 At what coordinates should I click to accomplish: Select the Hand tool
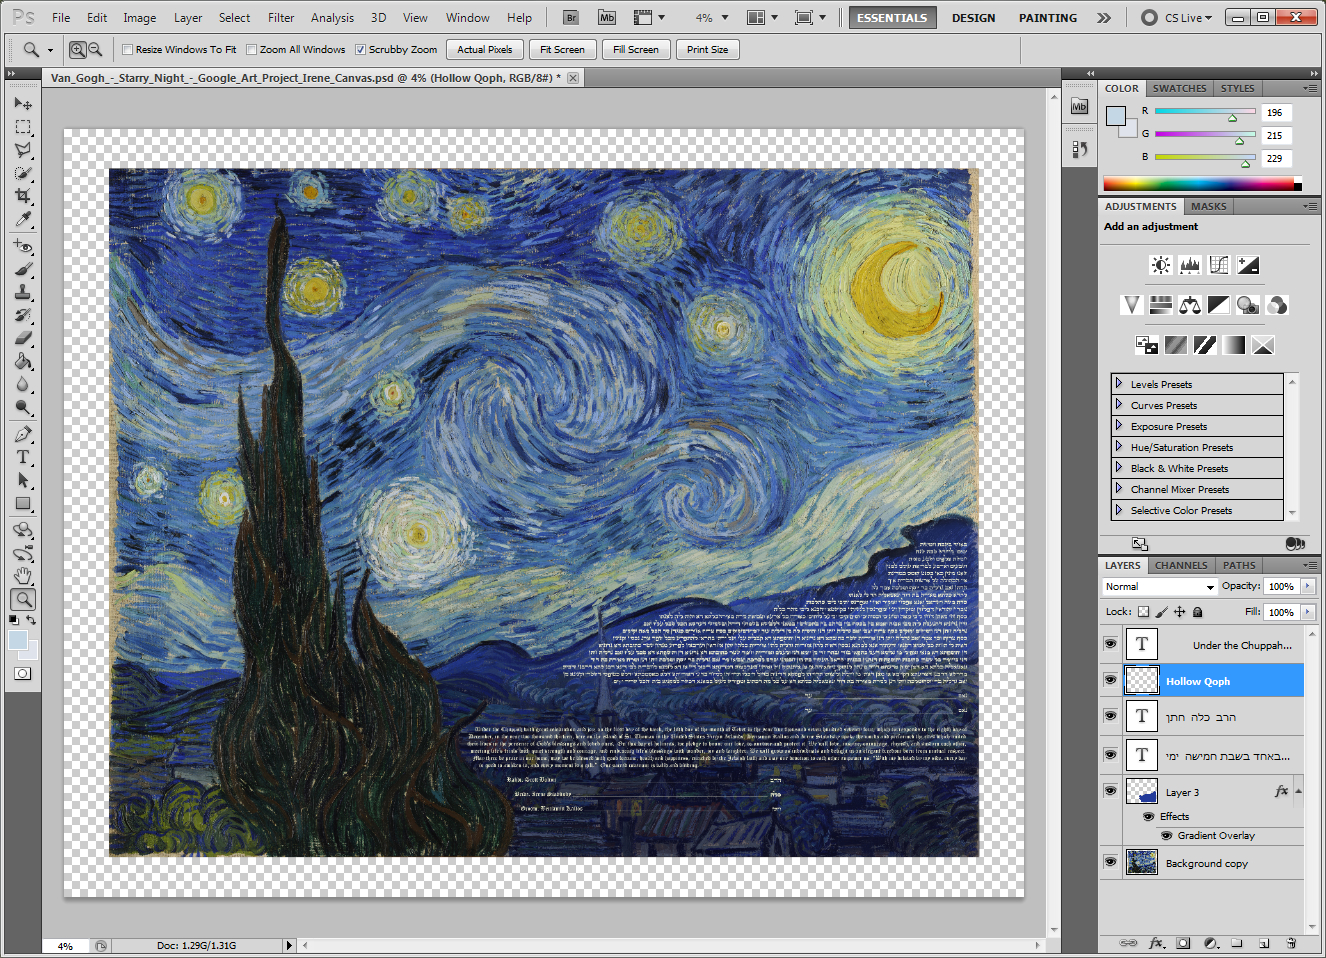pos(23,576)
